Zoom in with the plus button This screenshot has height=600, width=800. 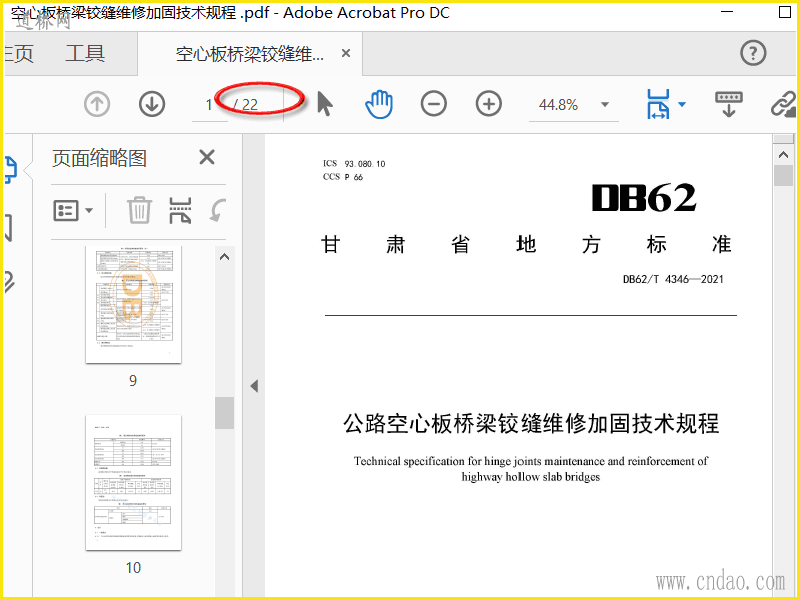(489, 104)
